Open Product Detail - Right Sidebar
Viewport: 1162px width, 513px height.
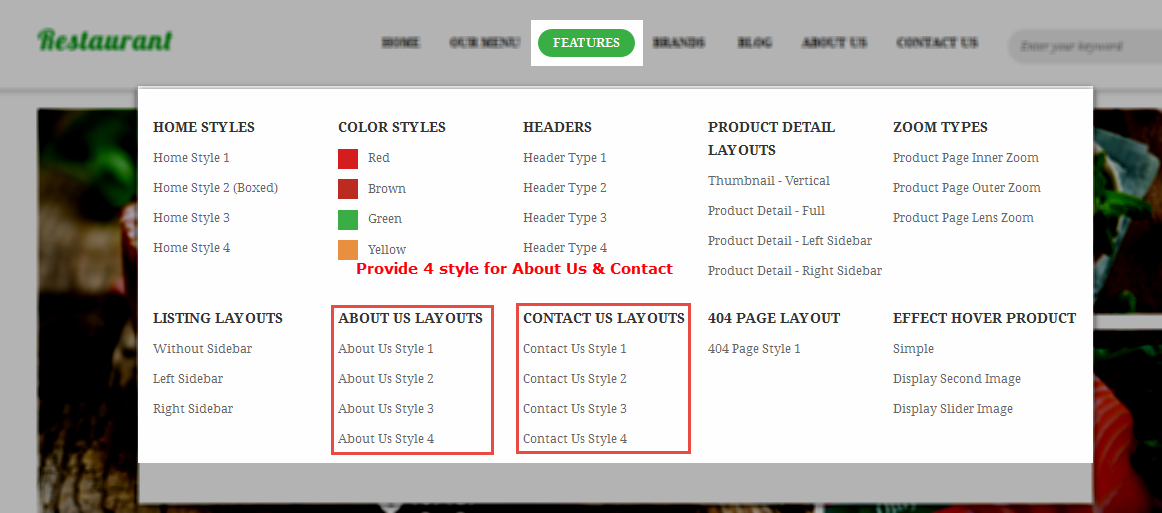(795, 271)
